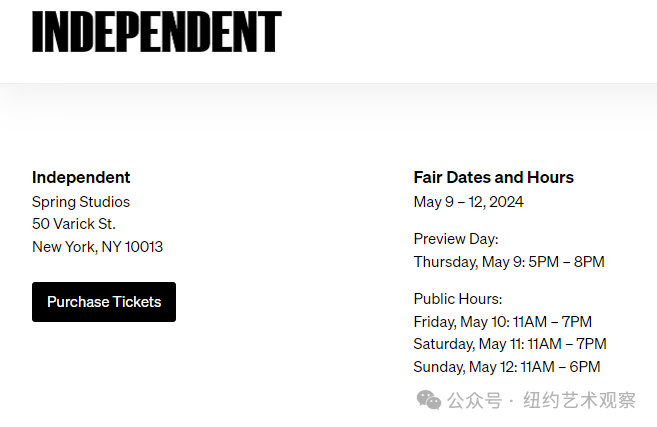Click the 公众号 watermark text
Image resolution: width=657 pixels, height=427 pixels.
pyautogui.click(x=474, y=401)
